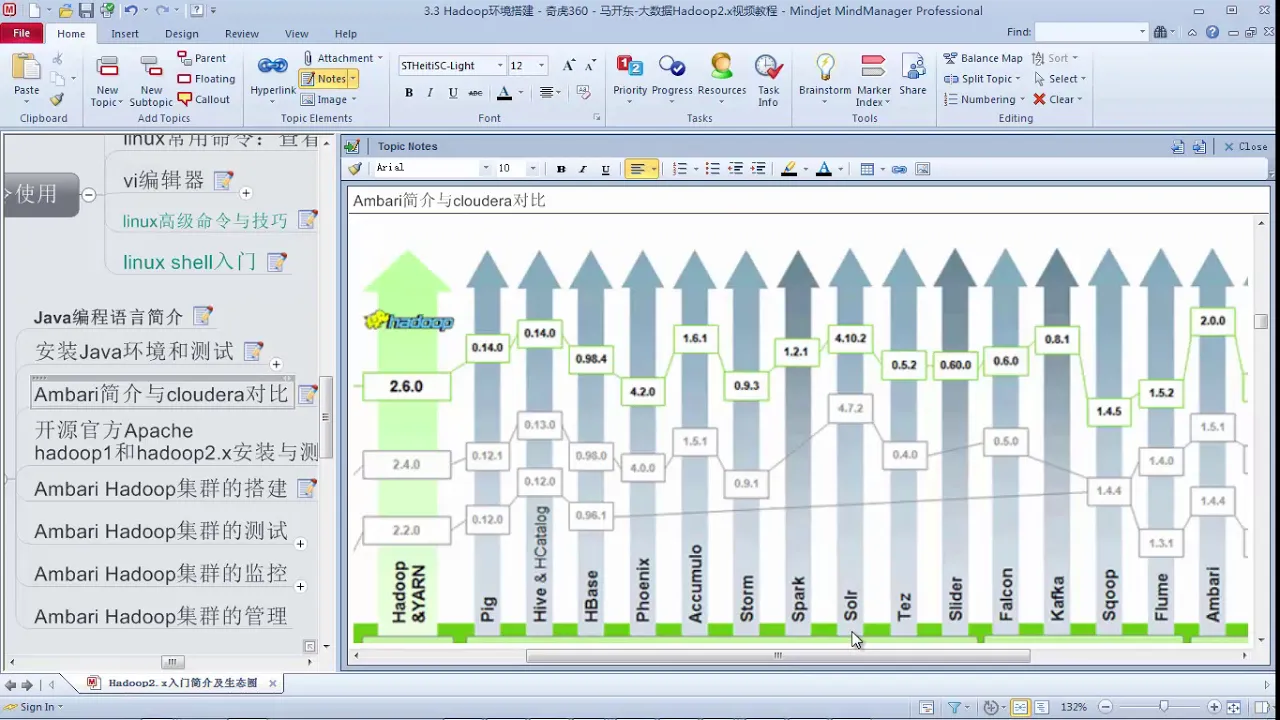
Task: Toggle the Notes button in Topic Elements
Action: click(323, 79)
